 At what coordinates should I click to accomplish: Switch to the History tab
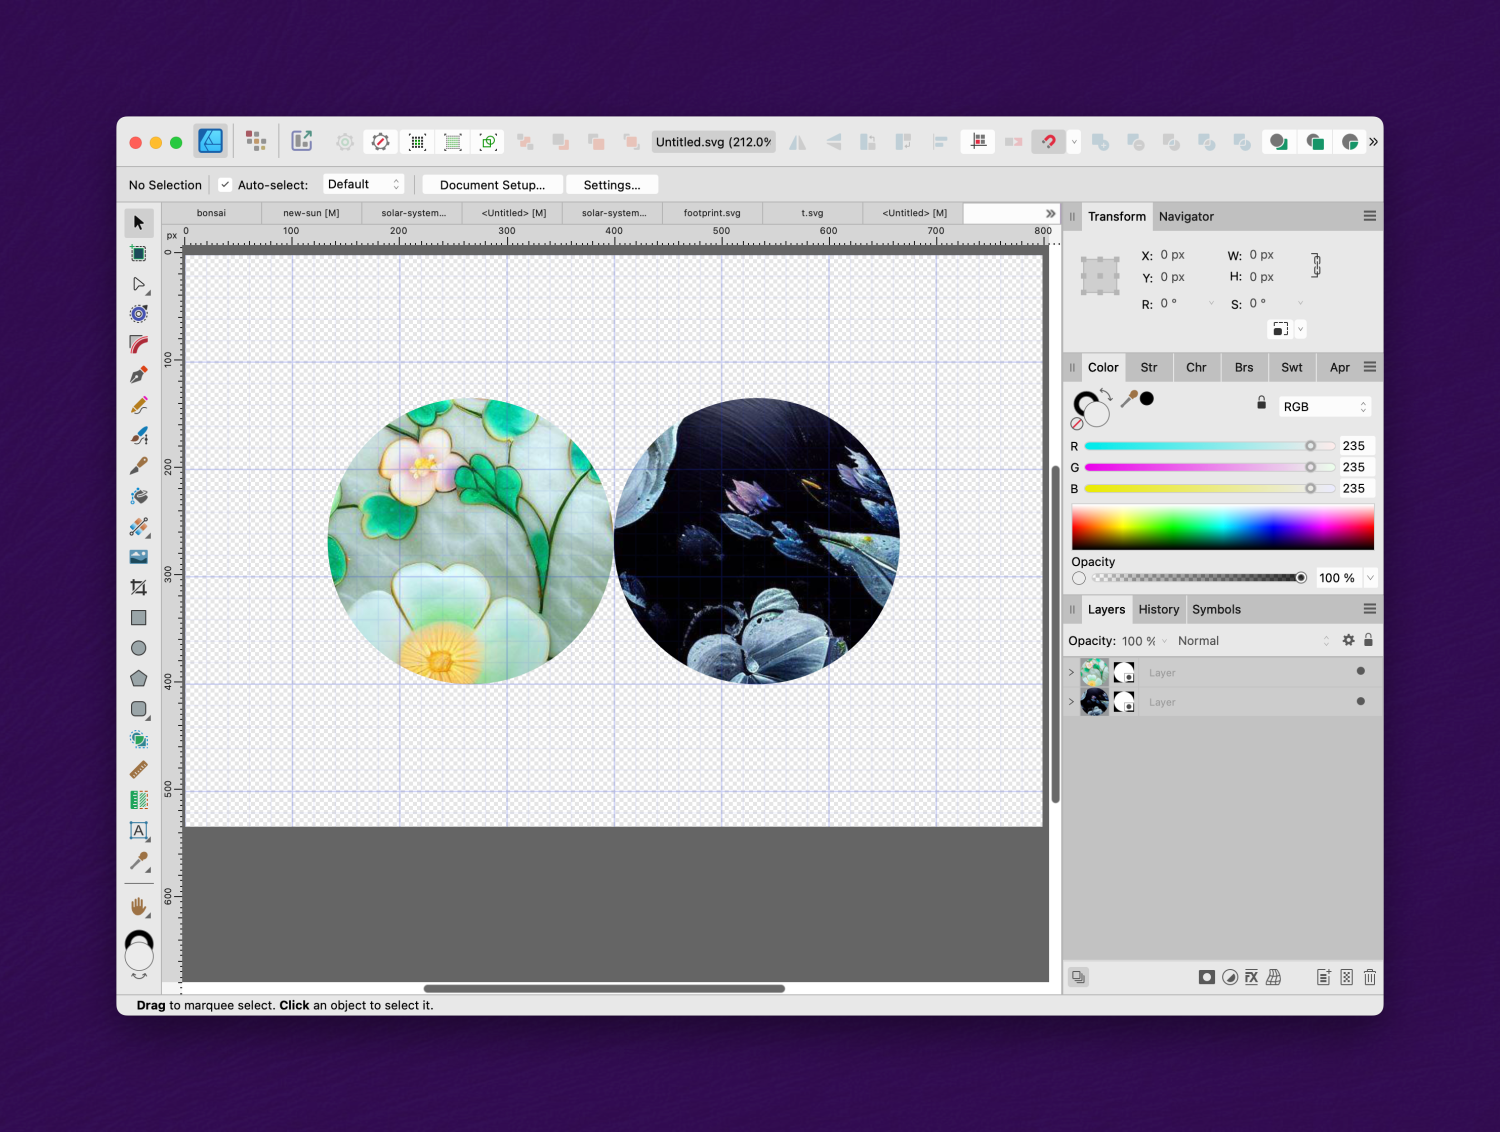coord(1158,609)
